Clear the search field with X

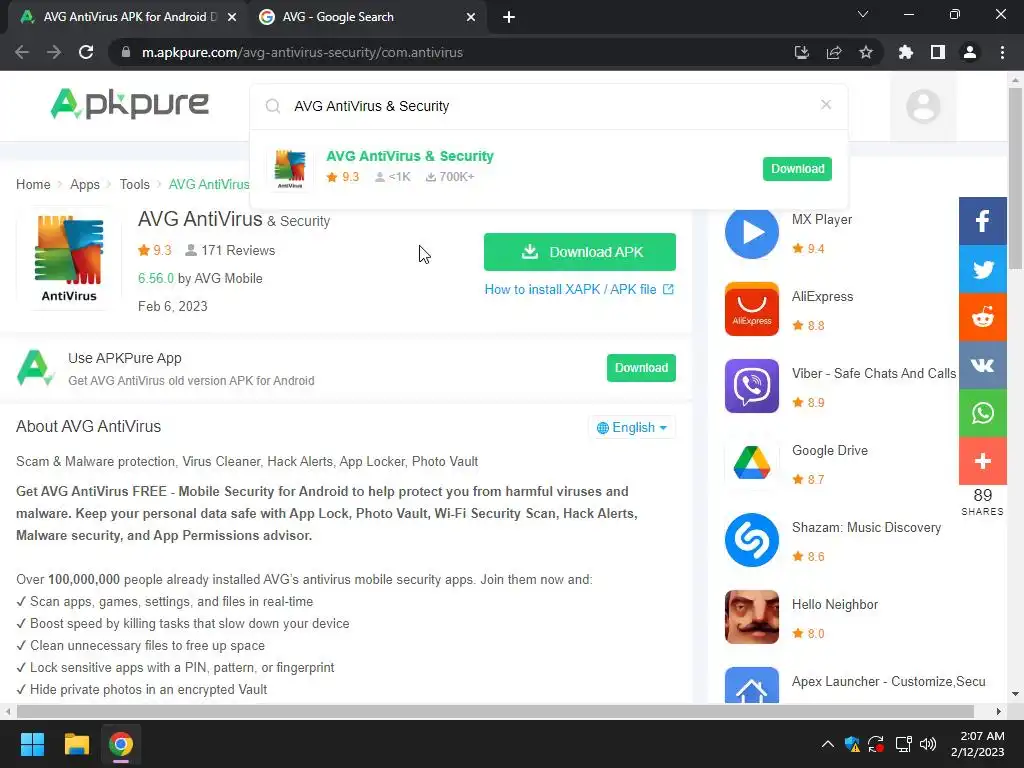(x=825, y=104)
